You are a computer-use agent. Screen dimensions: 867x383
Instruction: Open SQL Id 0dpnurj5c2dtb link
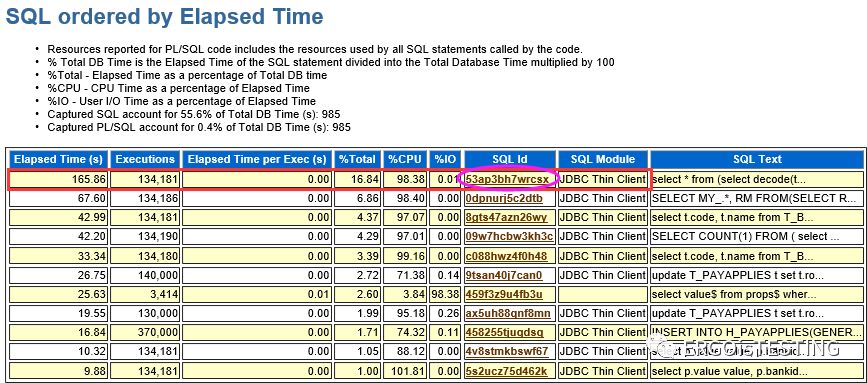(x=504, y=198)
